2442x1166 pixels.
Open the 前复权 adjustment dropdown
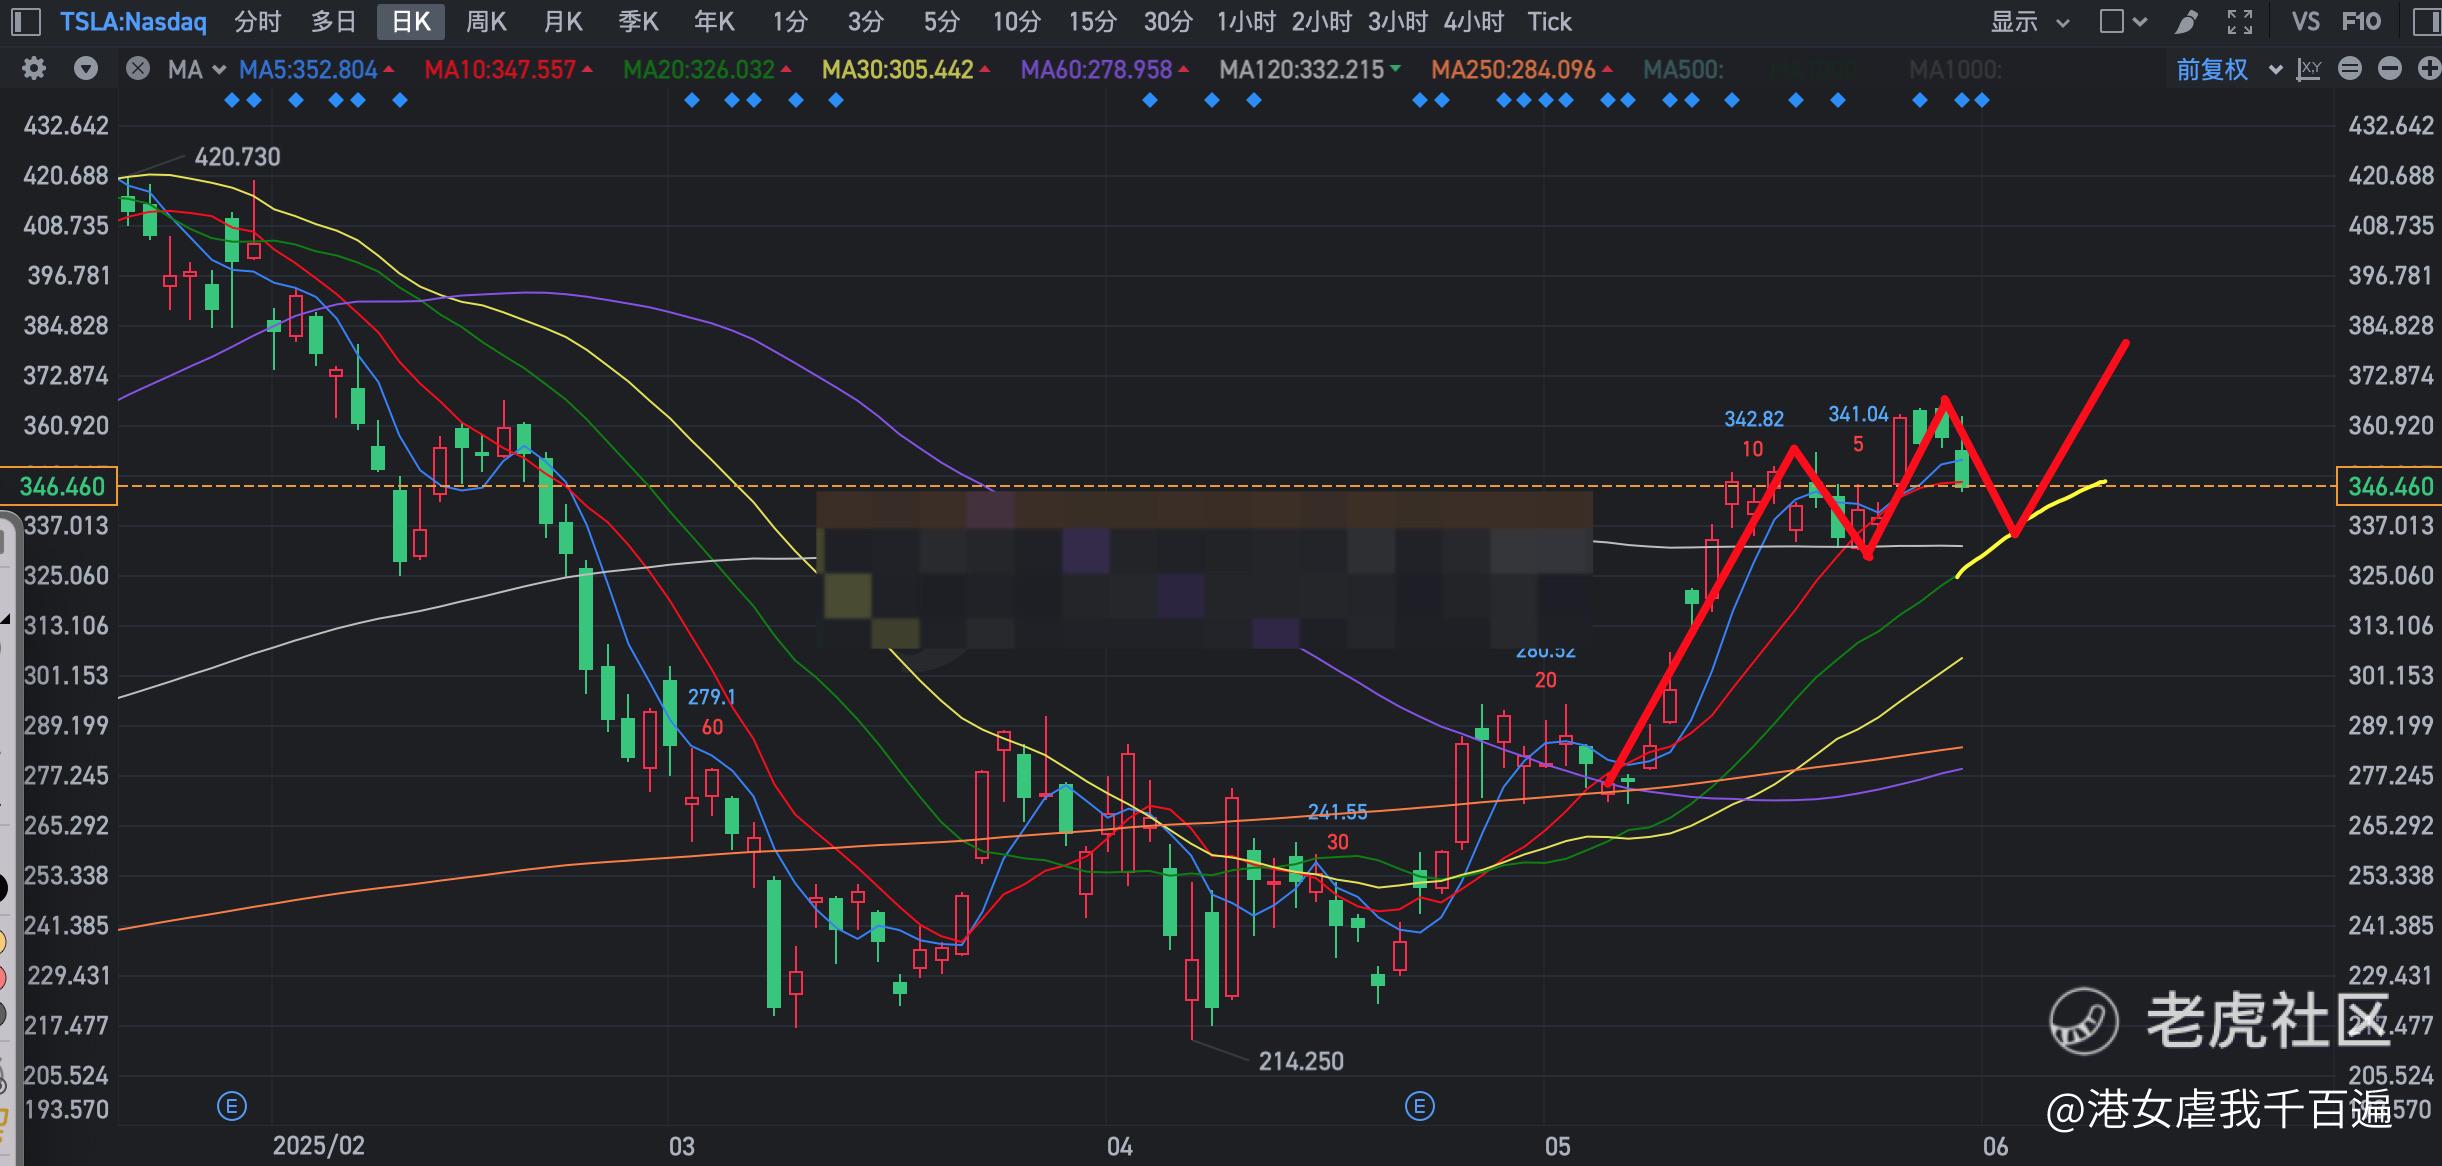click(x=2229, y=69)
